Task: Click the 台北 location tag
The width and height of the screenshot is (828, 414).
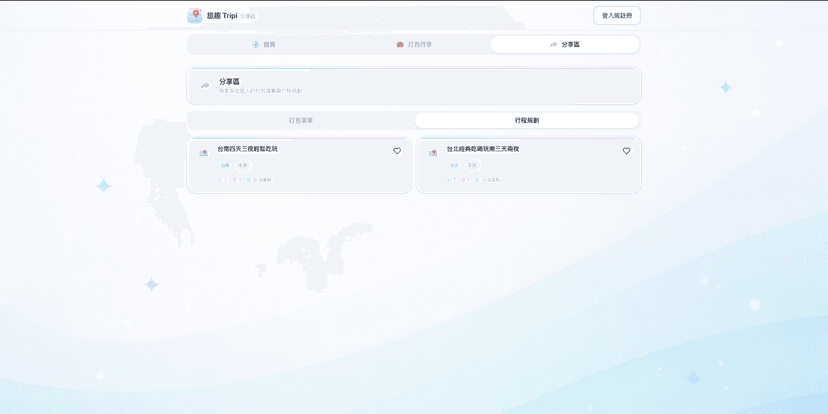Action: (x=455, y=166)
